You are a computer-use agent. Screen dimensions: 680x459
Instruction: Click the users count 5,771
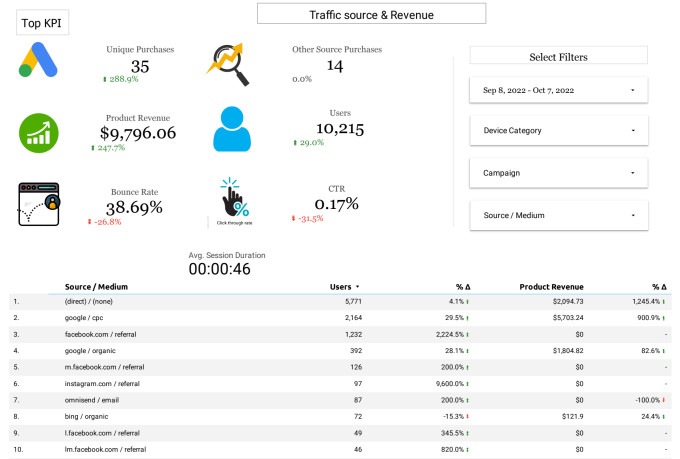coord(353,301)
